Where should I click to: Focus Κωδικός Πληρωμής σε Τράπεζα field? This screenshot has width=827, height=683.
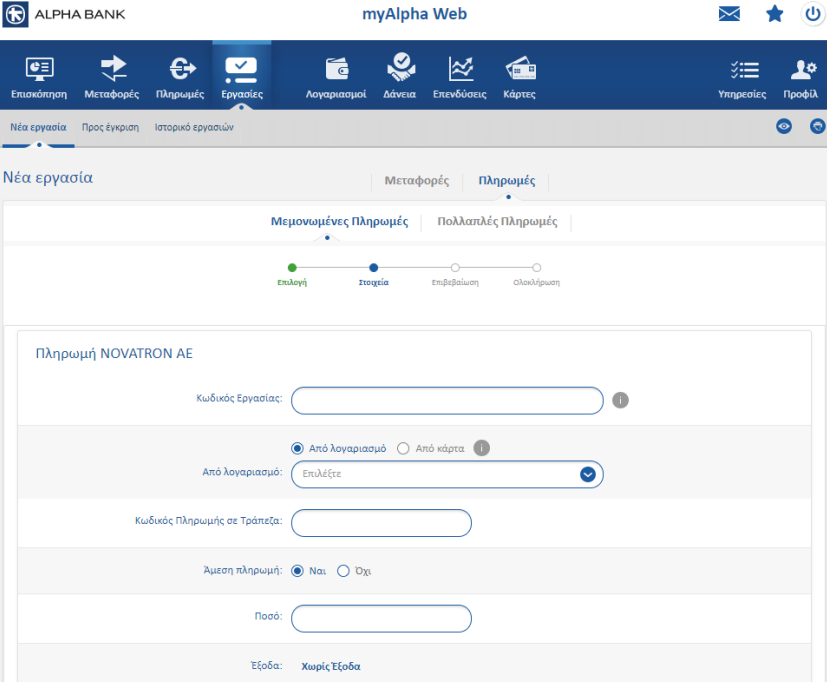[381, 523]
